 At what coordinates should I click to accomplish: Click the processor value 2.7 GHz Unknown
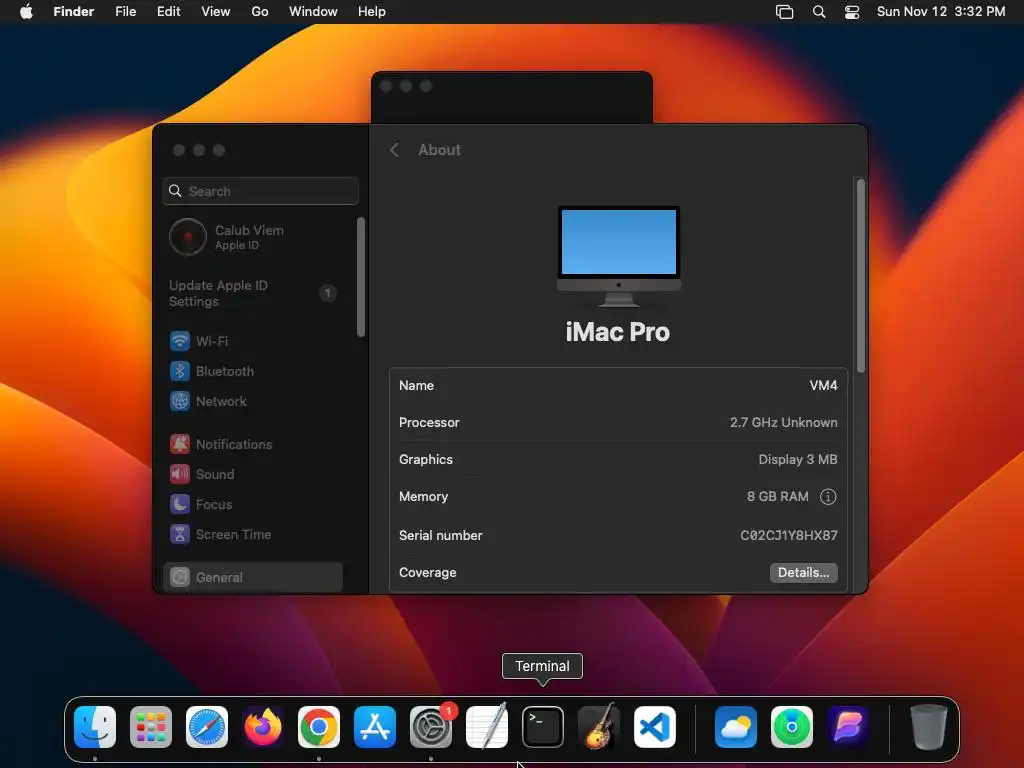(x=784, y=423)
